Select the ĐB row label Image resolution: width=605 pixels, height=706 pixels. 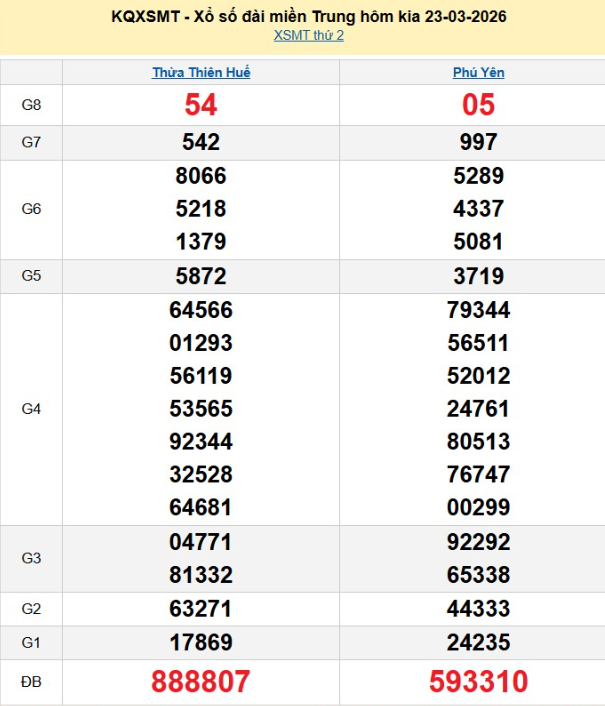tap(31, 682)
